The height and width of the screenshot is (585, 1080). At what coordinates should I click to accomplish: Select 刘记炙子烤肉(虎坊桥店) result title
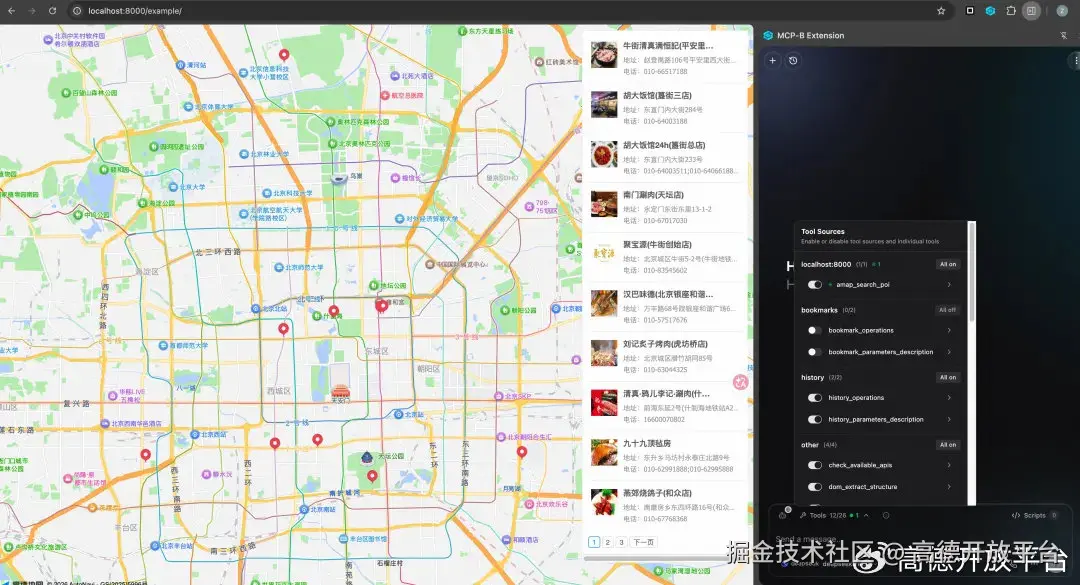pos(665,344)
